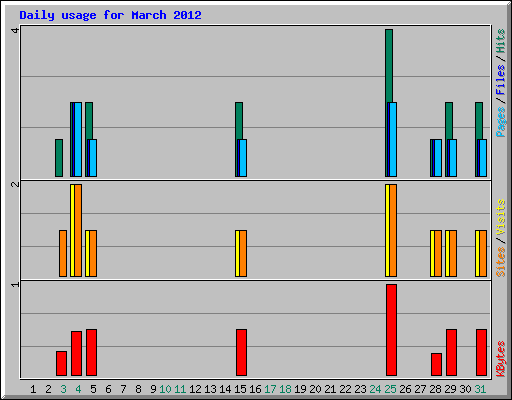The image size is (512, 400).
Task: Select day label 28 on the x-axis
Action: point(435,389)
